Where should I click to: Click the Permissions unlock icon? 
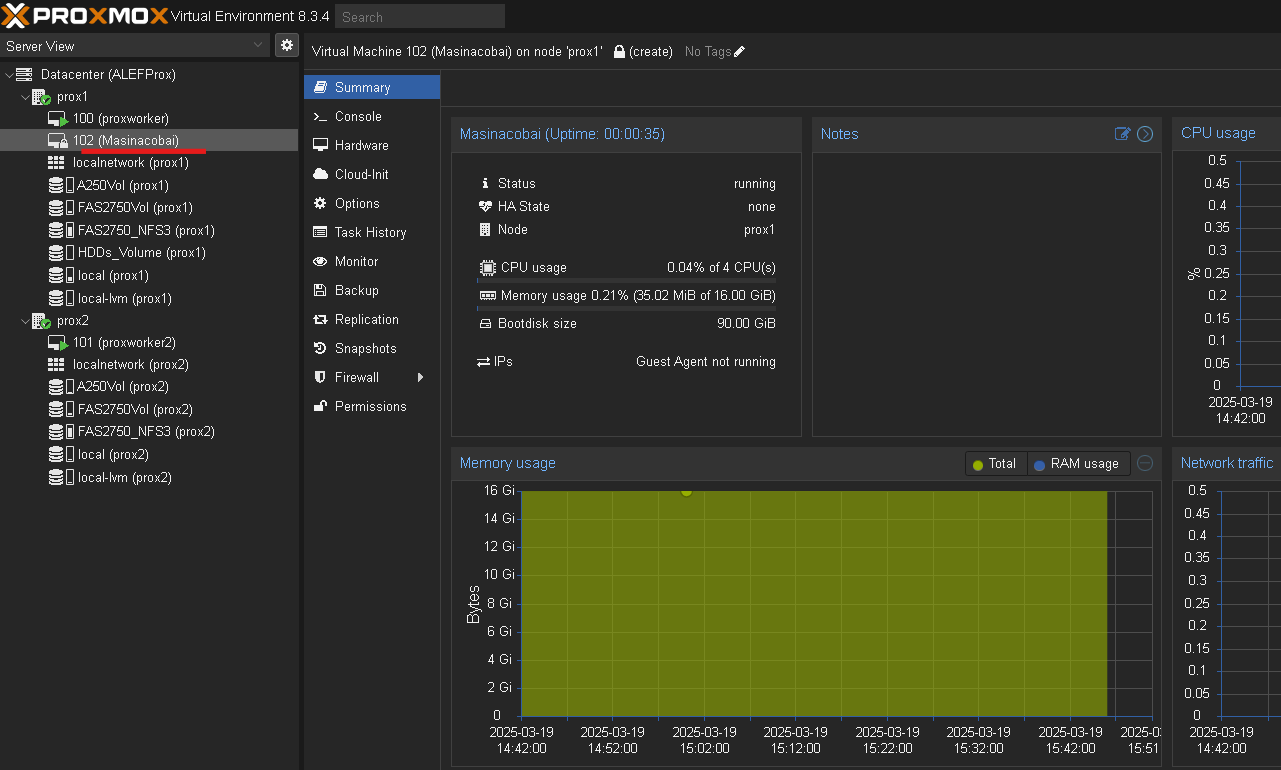(x=320, y=406)
